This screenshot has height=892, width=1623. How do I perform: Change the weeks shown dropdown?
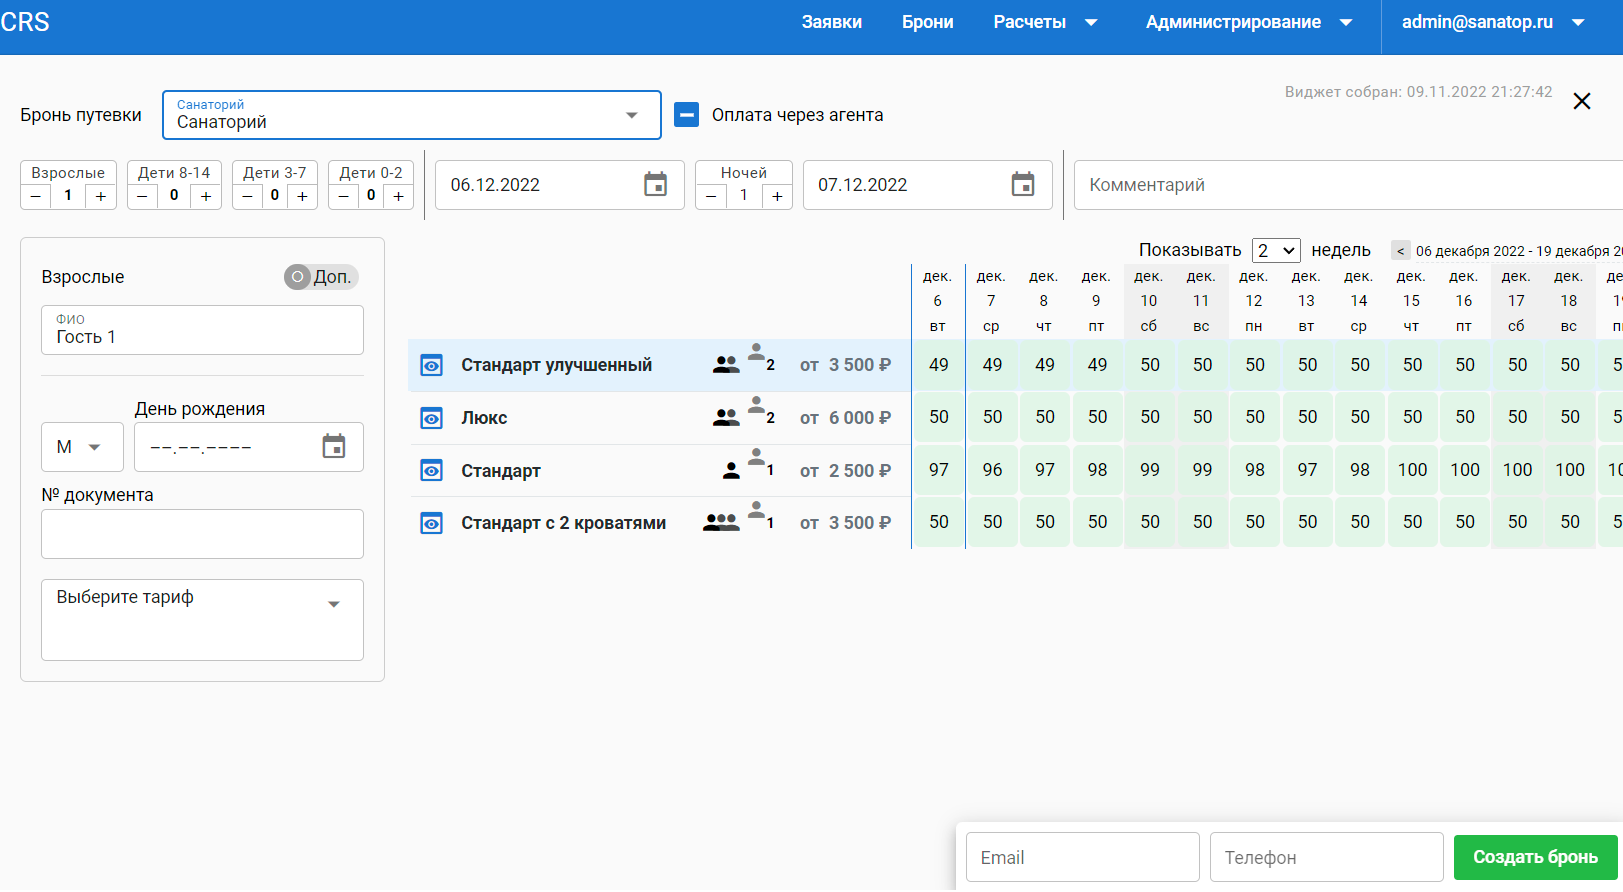[1275, 250]
